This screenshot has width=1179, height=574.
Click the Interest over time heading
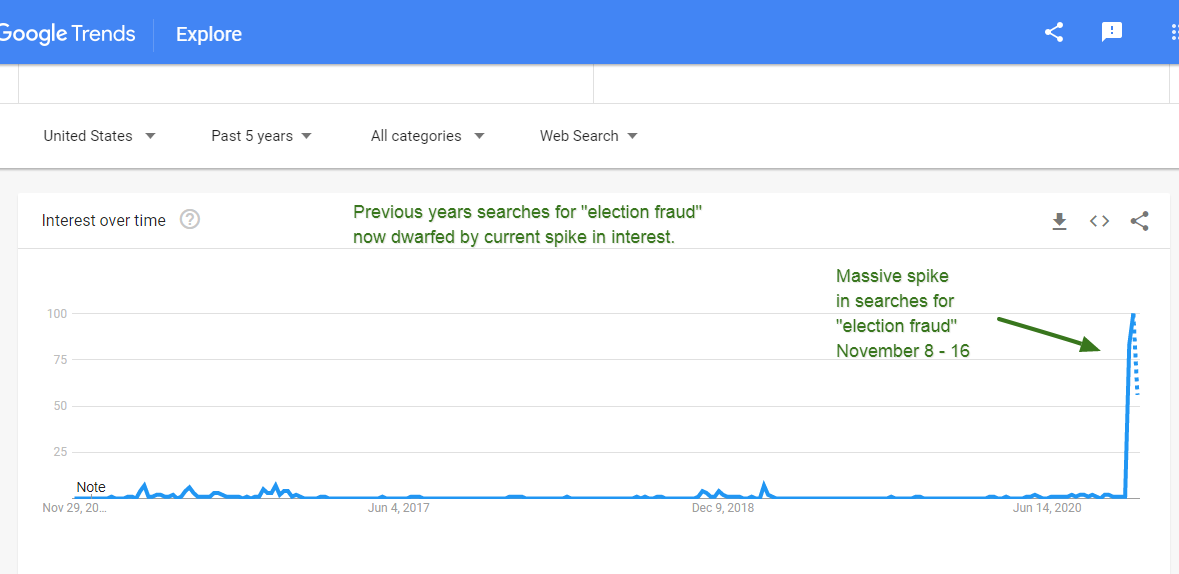(104, 221)
